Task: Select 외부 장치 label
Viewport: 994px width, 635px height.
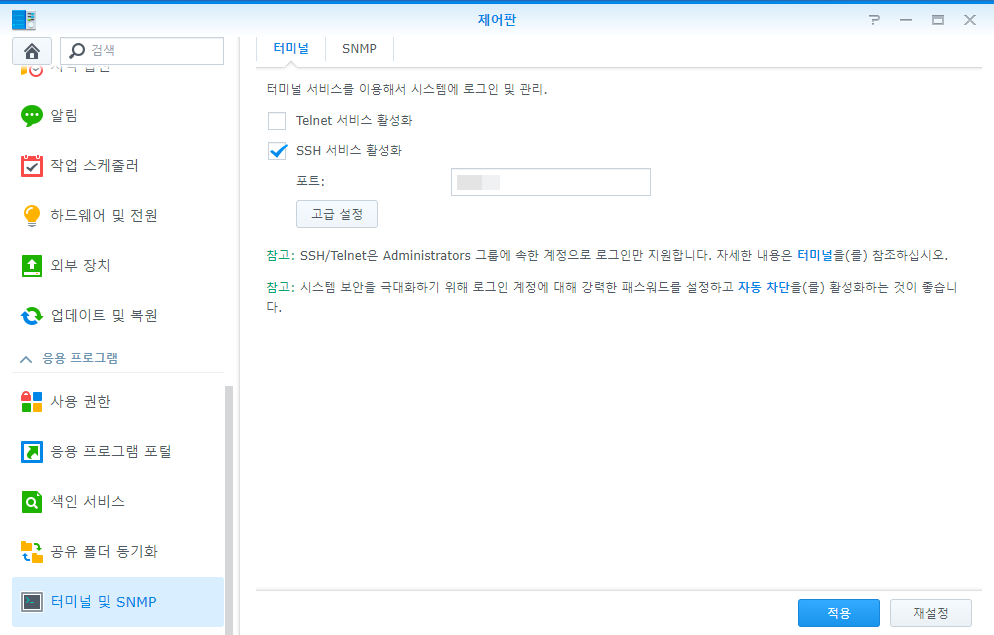Action: [81, 266]
